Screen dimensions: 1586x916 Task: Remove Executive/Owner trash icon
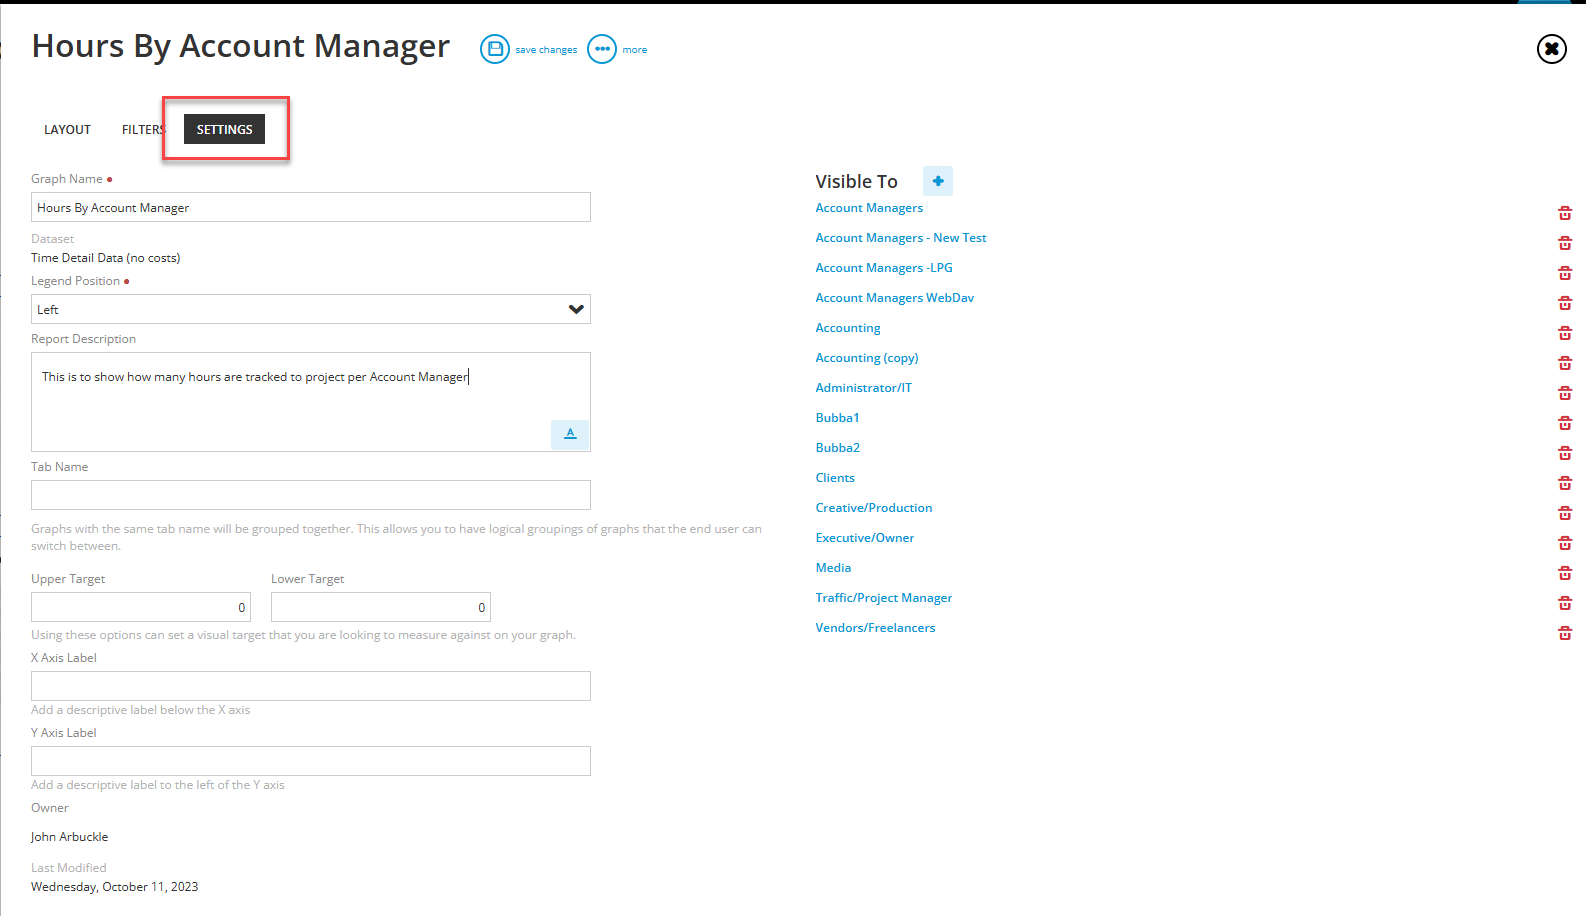click(x=1565, y=543)
